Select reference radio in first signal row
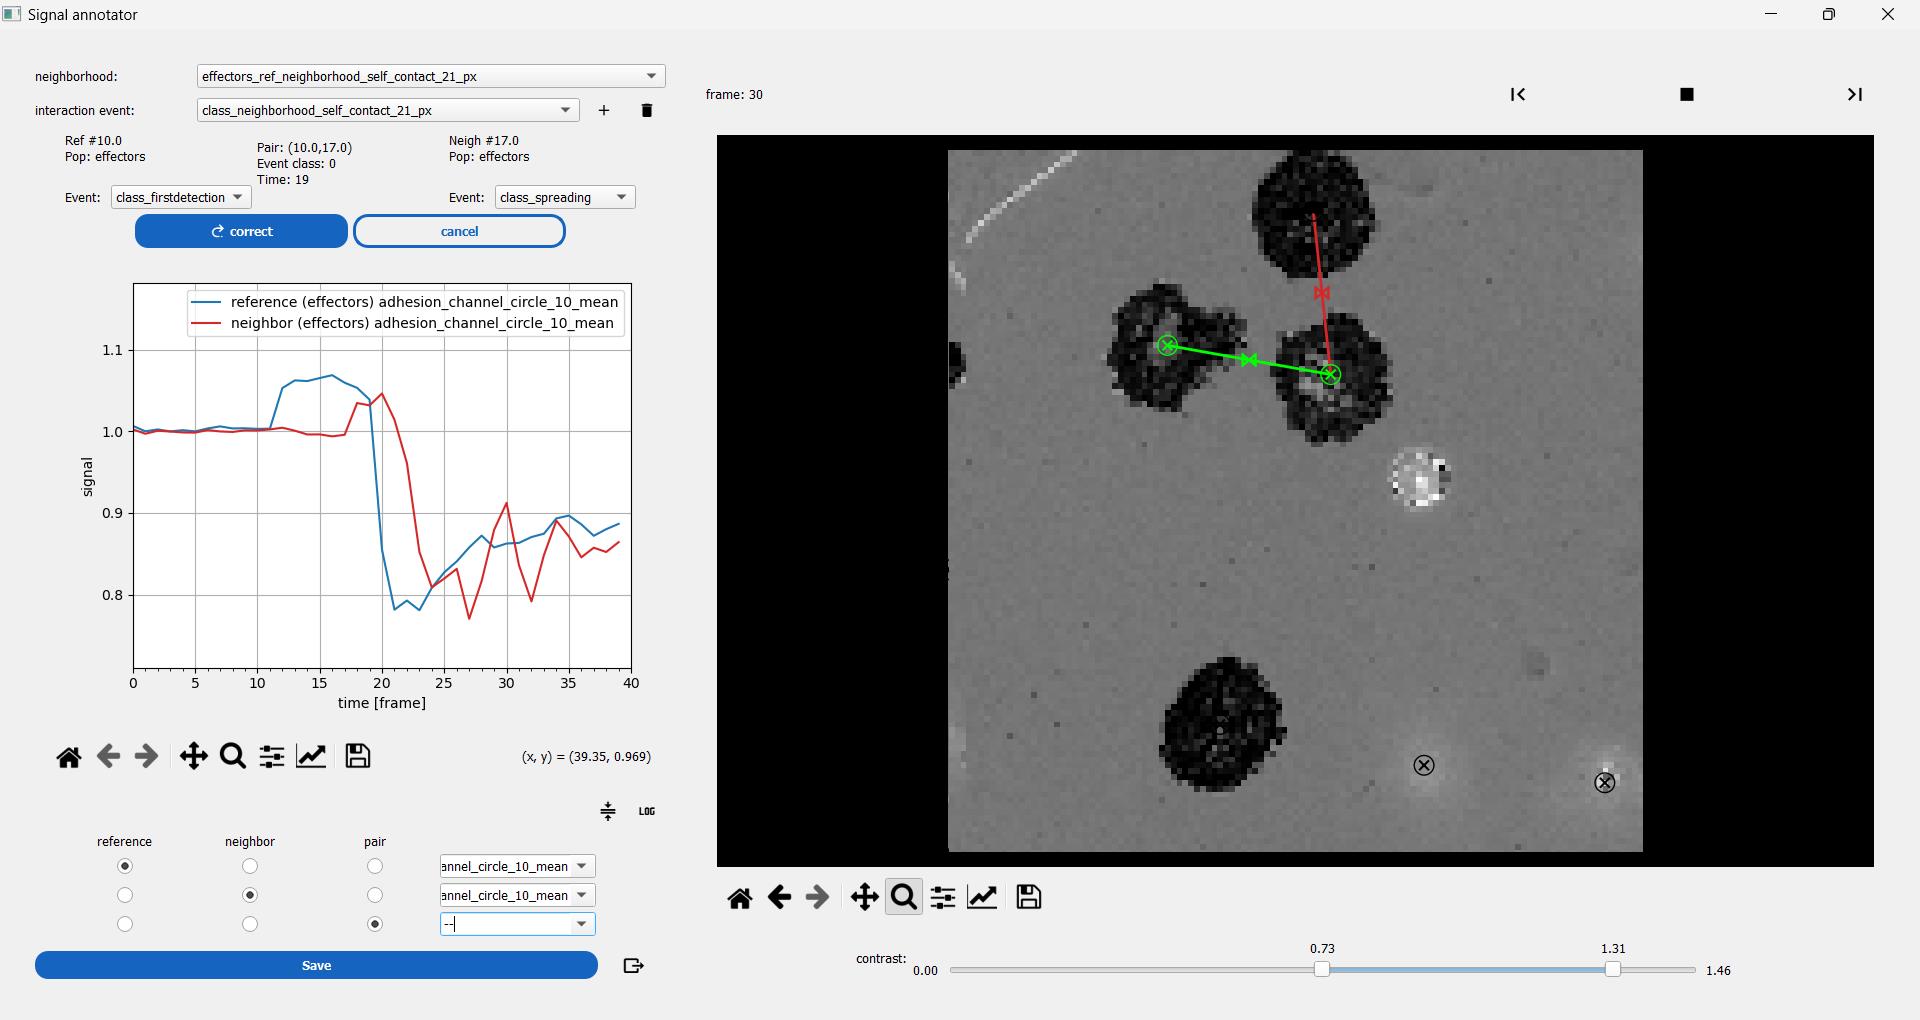Screen dimensions: 1920x1020 coord(125,866)
